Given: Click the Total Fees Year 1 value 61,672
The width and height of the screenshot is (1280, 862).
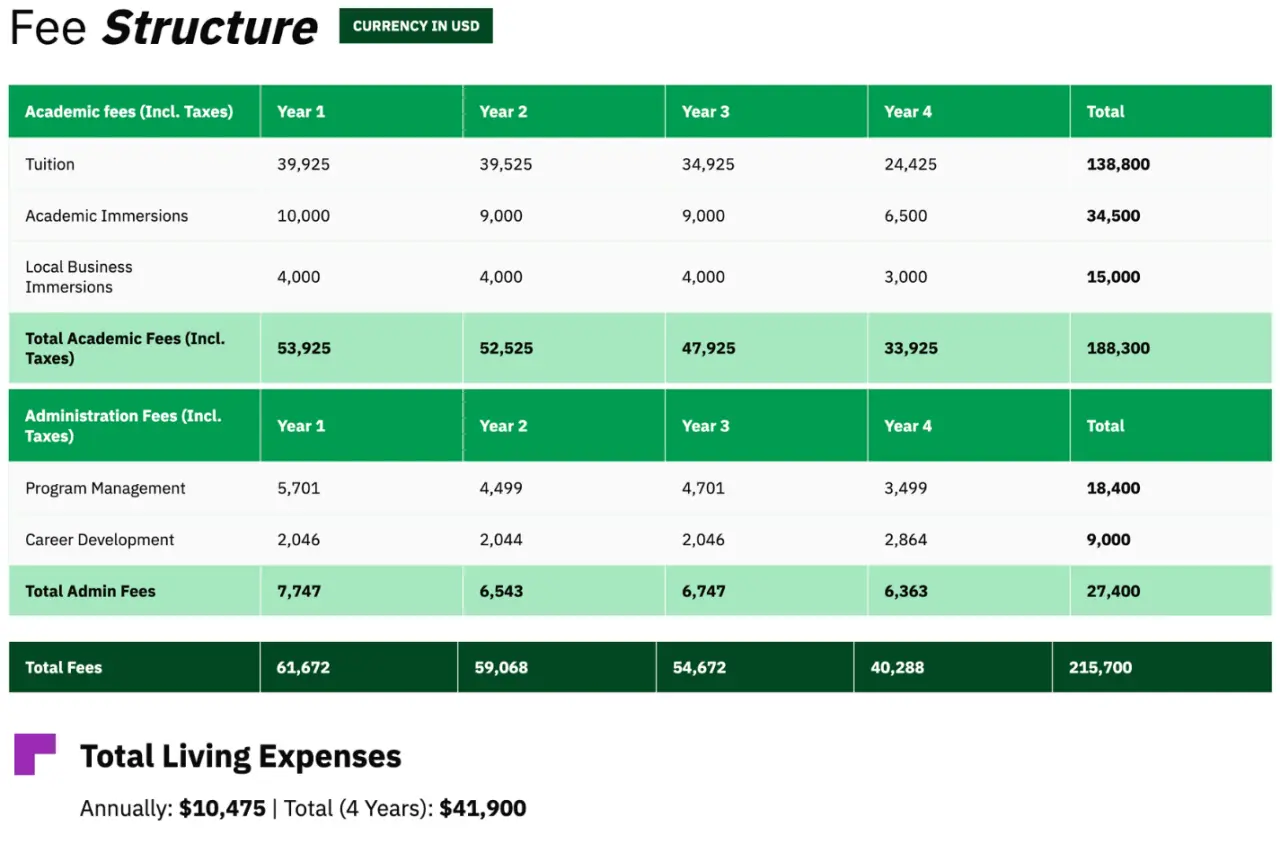Looking at the screenshot, I should tap(303, 667).
